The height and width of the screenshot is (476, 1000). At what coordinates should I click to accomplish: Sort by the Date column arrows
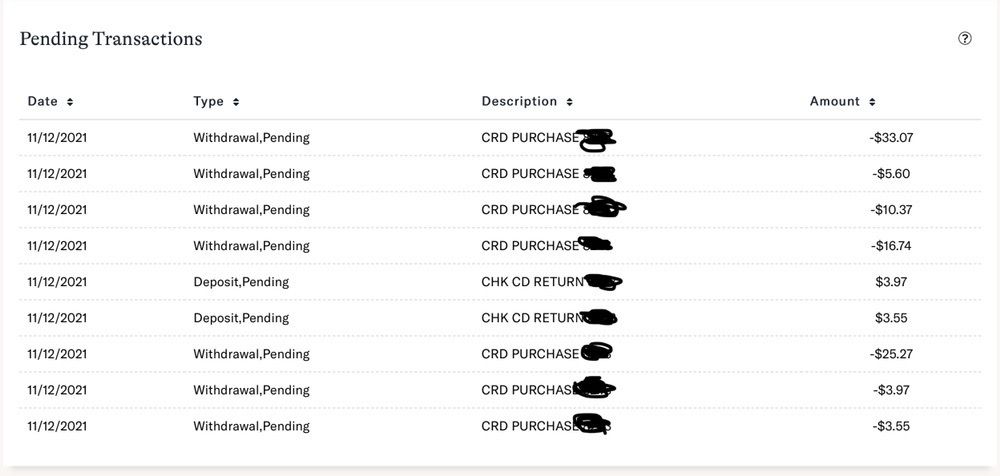(70, 102)
